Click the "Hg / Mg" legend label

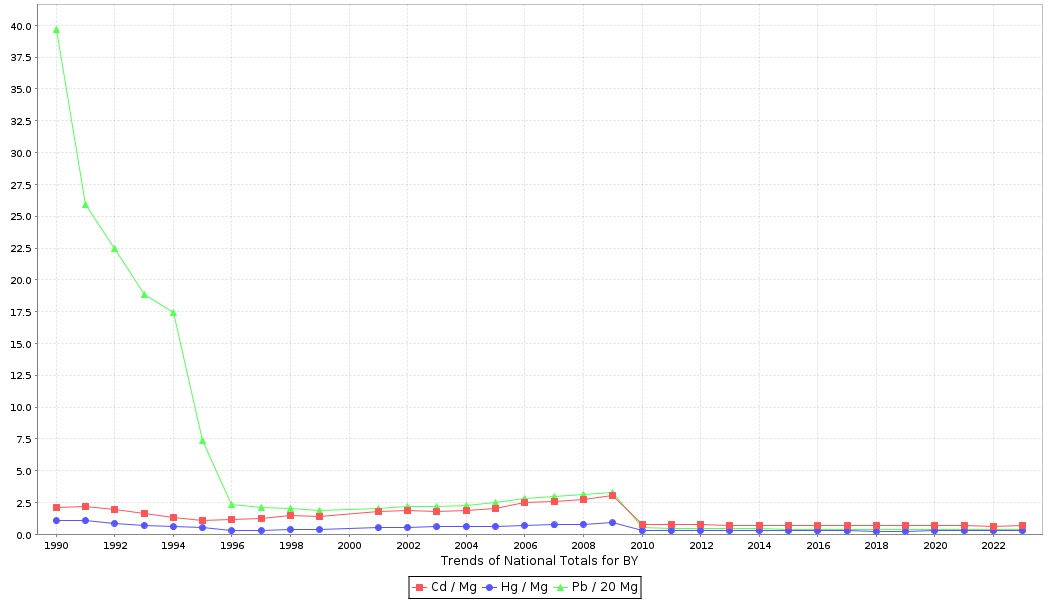pyautogui.click(x=523, y=587)
